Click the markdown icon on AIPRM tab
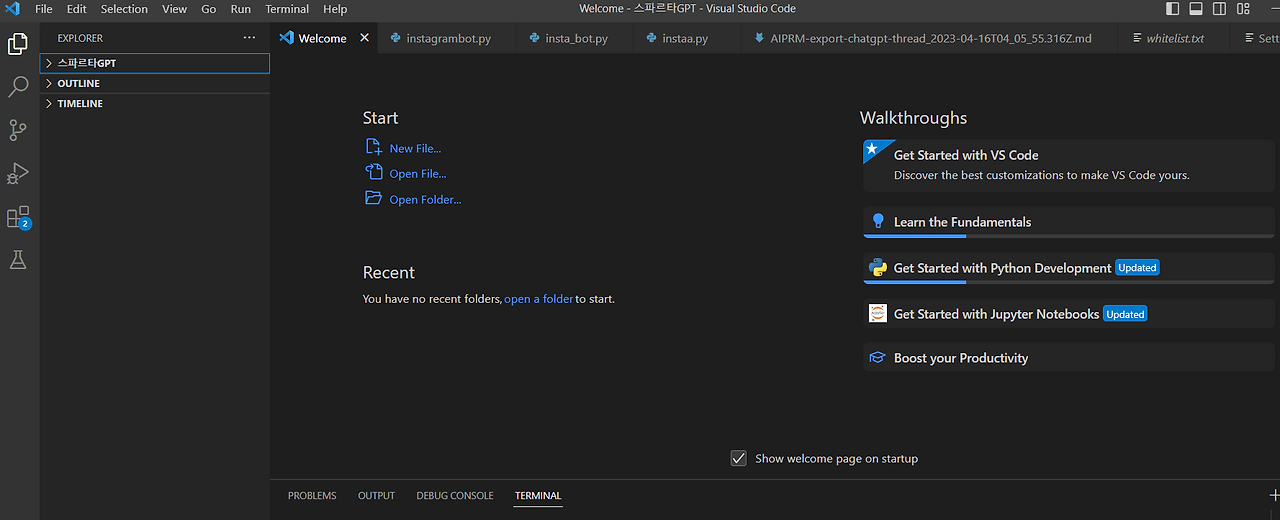1280x520 pixels. tap(759, 38)
